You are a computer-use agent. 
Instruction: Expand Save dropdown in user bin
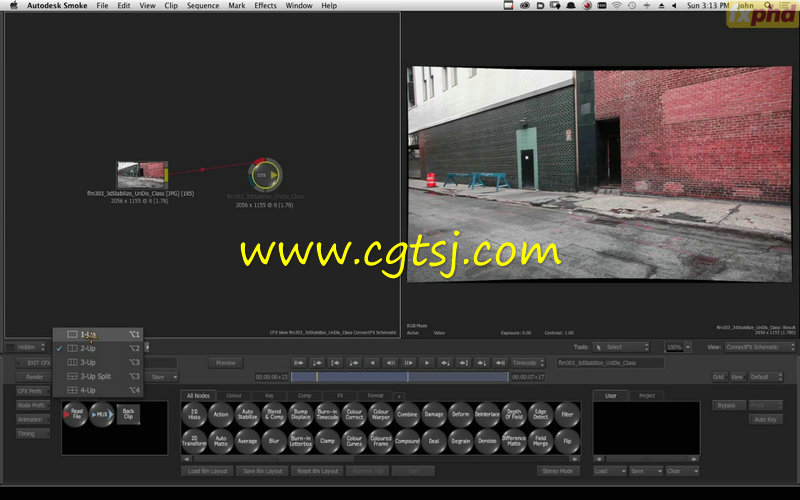646,471
